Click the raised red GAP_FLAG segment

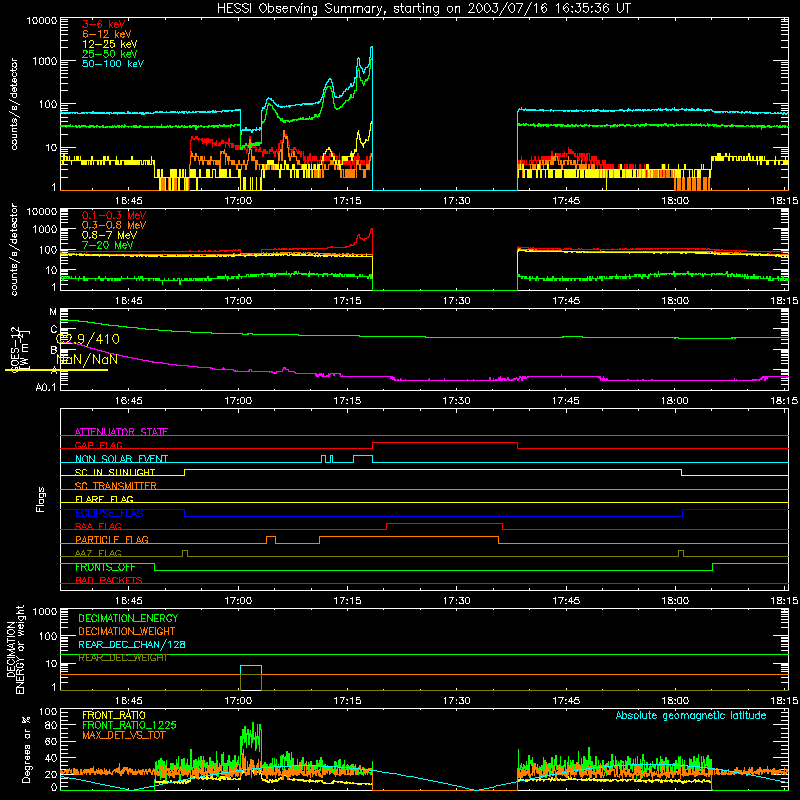coord(445,443)
